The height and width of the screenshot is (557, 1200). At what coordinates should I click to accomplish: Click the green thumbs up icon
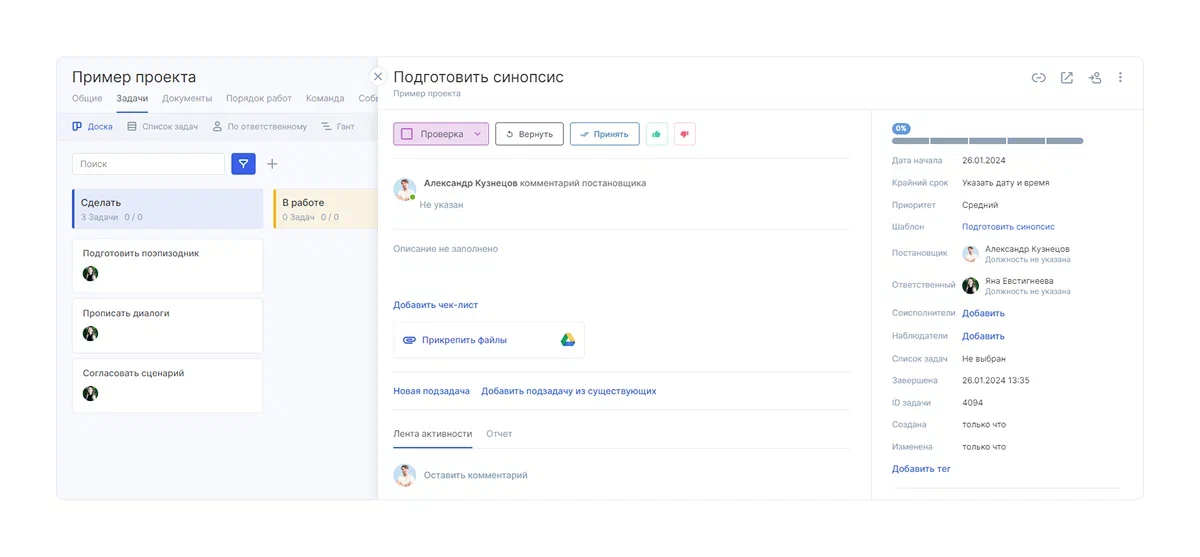[656, 134]
